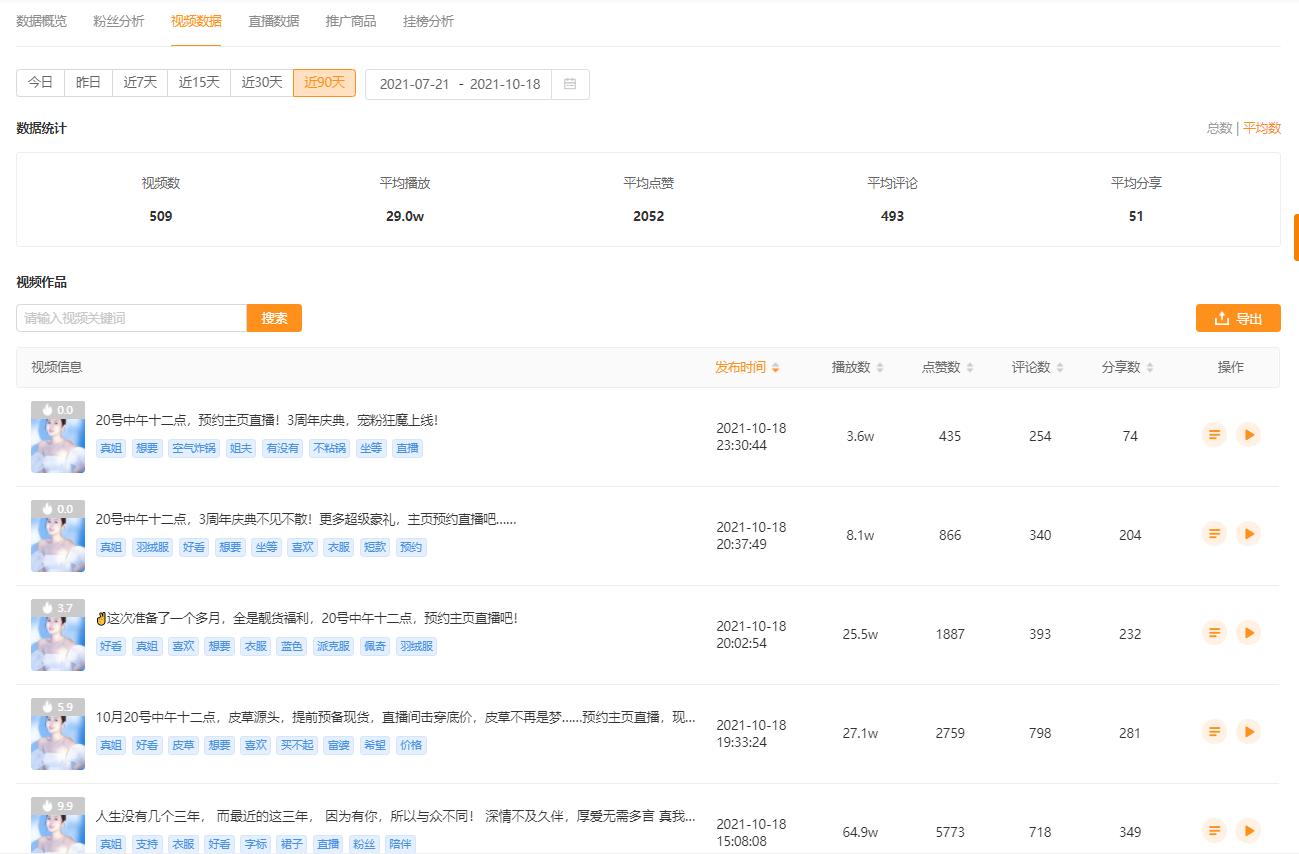Toggle 点赞数 column sorting order
Screen dimensions: 1299x854
tap(972, 367)
